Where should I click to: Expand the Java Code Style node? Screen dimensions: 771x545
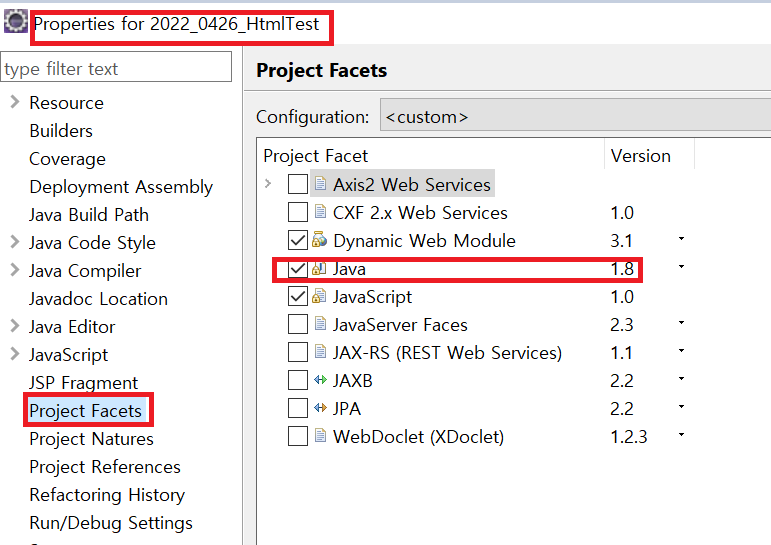15,242
